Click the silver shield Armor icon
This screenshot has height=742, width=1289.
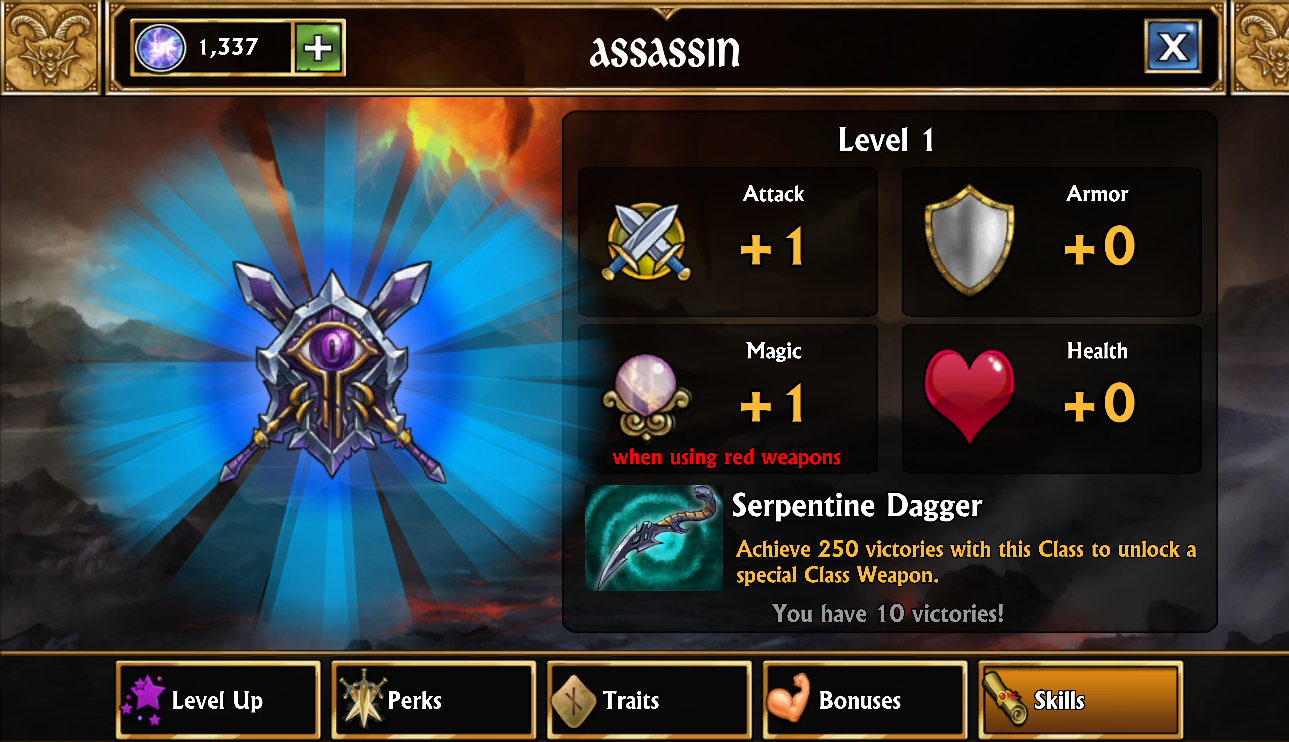pyautogui.click(x=969, y=240)
